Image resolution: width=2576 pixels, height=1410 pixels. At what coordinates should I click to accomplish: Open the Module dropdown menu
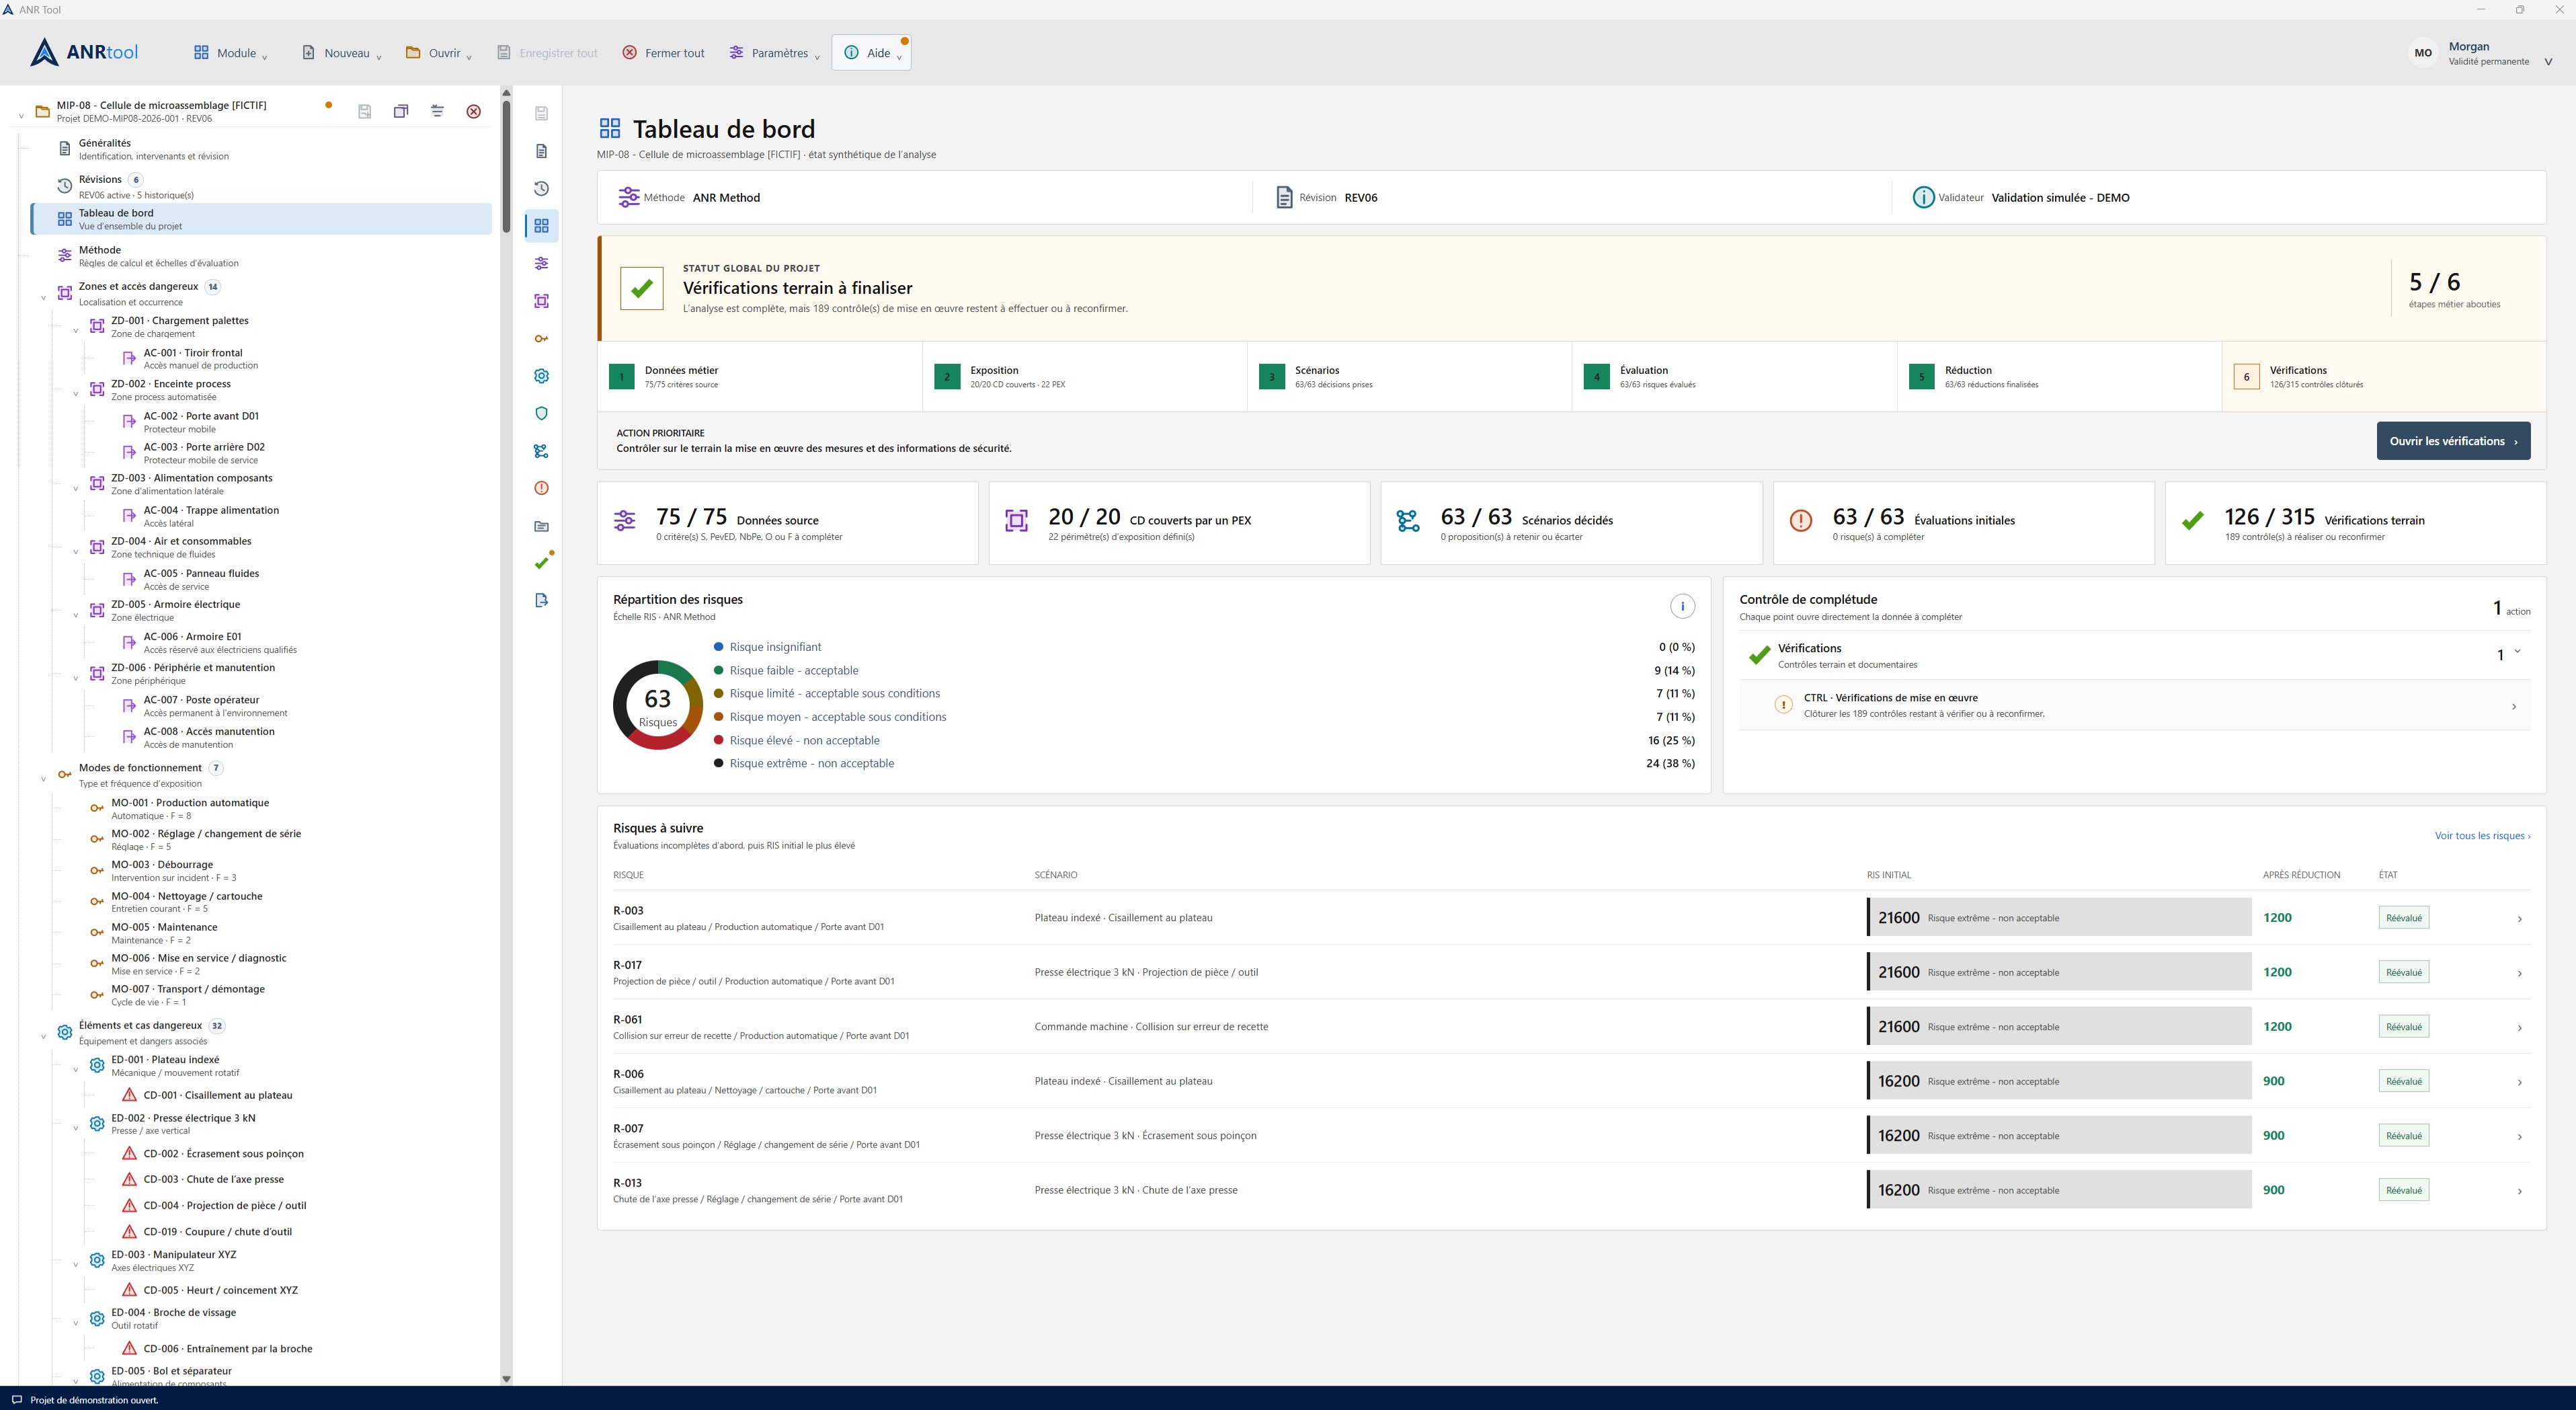tap(231, 53)
